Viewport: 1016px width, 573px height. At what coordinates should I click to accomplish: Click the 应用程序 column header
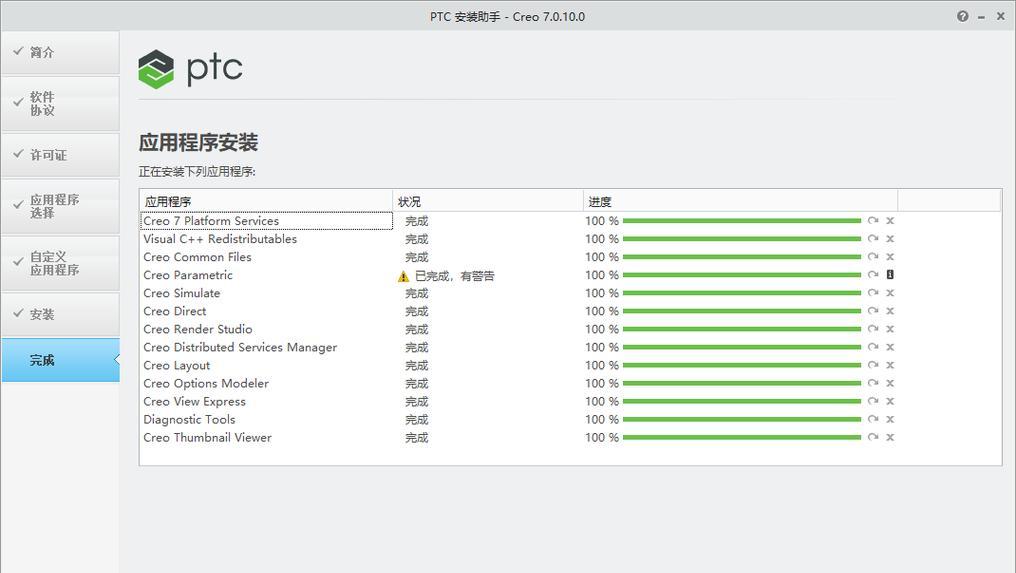coord(266,202)
